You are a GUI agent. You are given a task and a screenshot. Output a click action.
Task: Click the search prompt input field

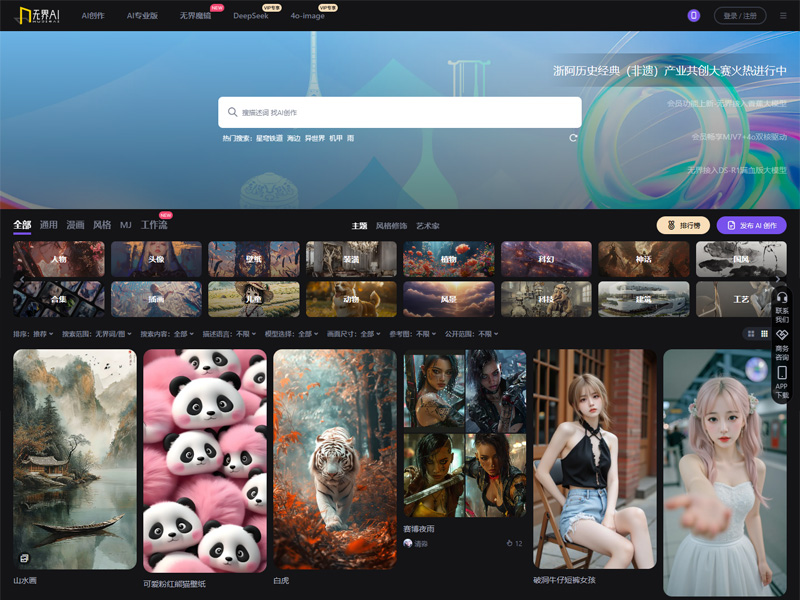[x=400, y=112]
